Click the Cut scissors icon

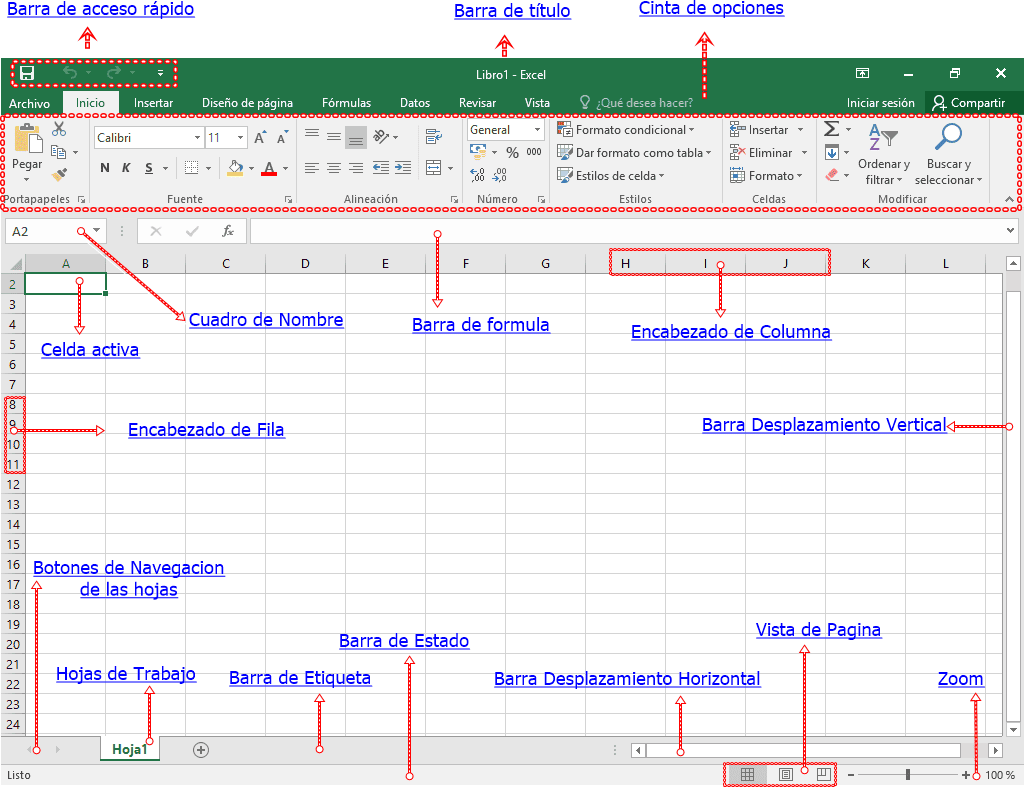(x=59, y=130)
